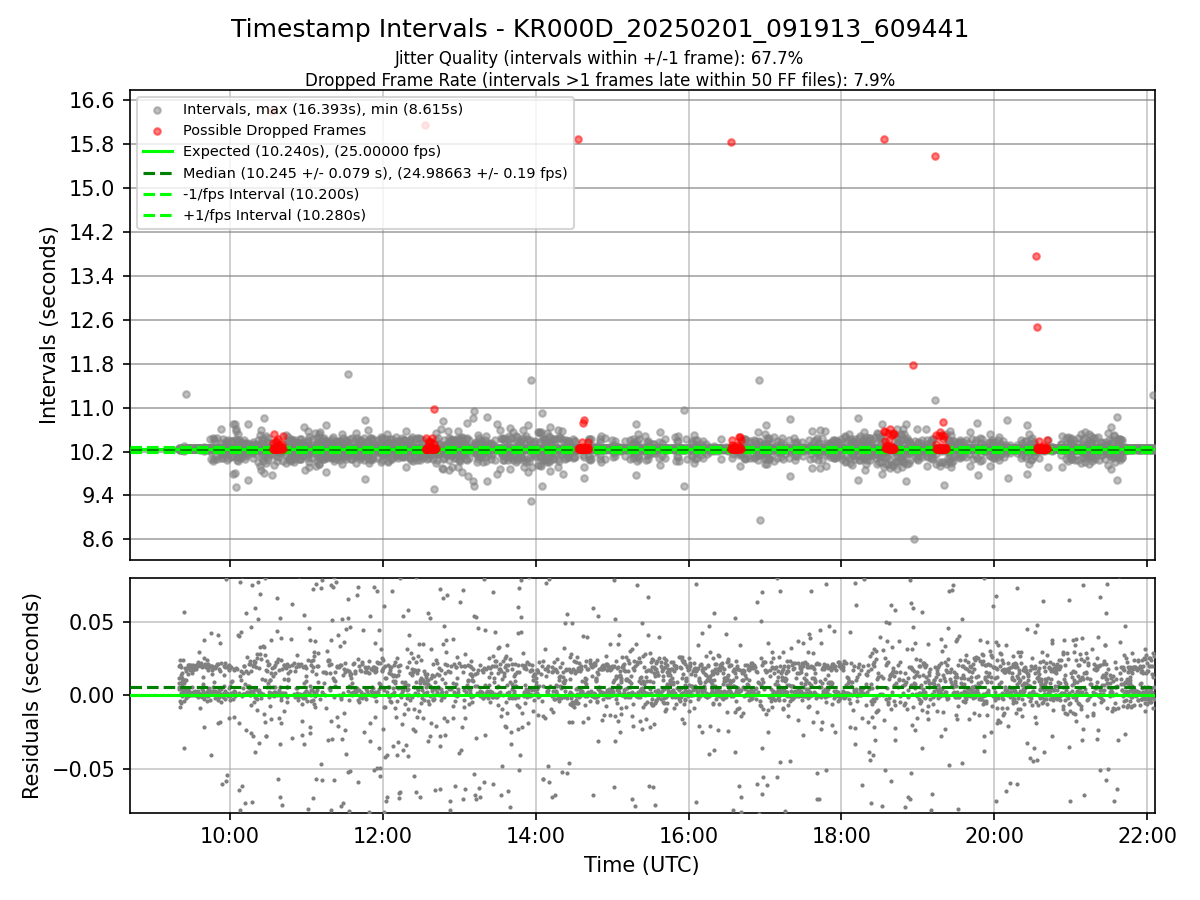Click legend entry +1/fps Interval (10.280s)

click(274, 215)
